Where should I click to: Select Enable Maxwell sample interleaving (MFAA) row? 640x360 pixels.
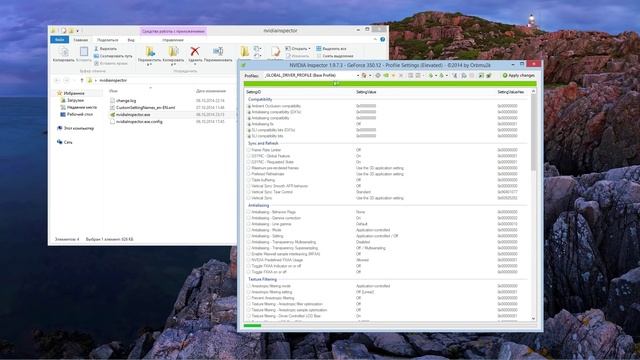(387, 254)
